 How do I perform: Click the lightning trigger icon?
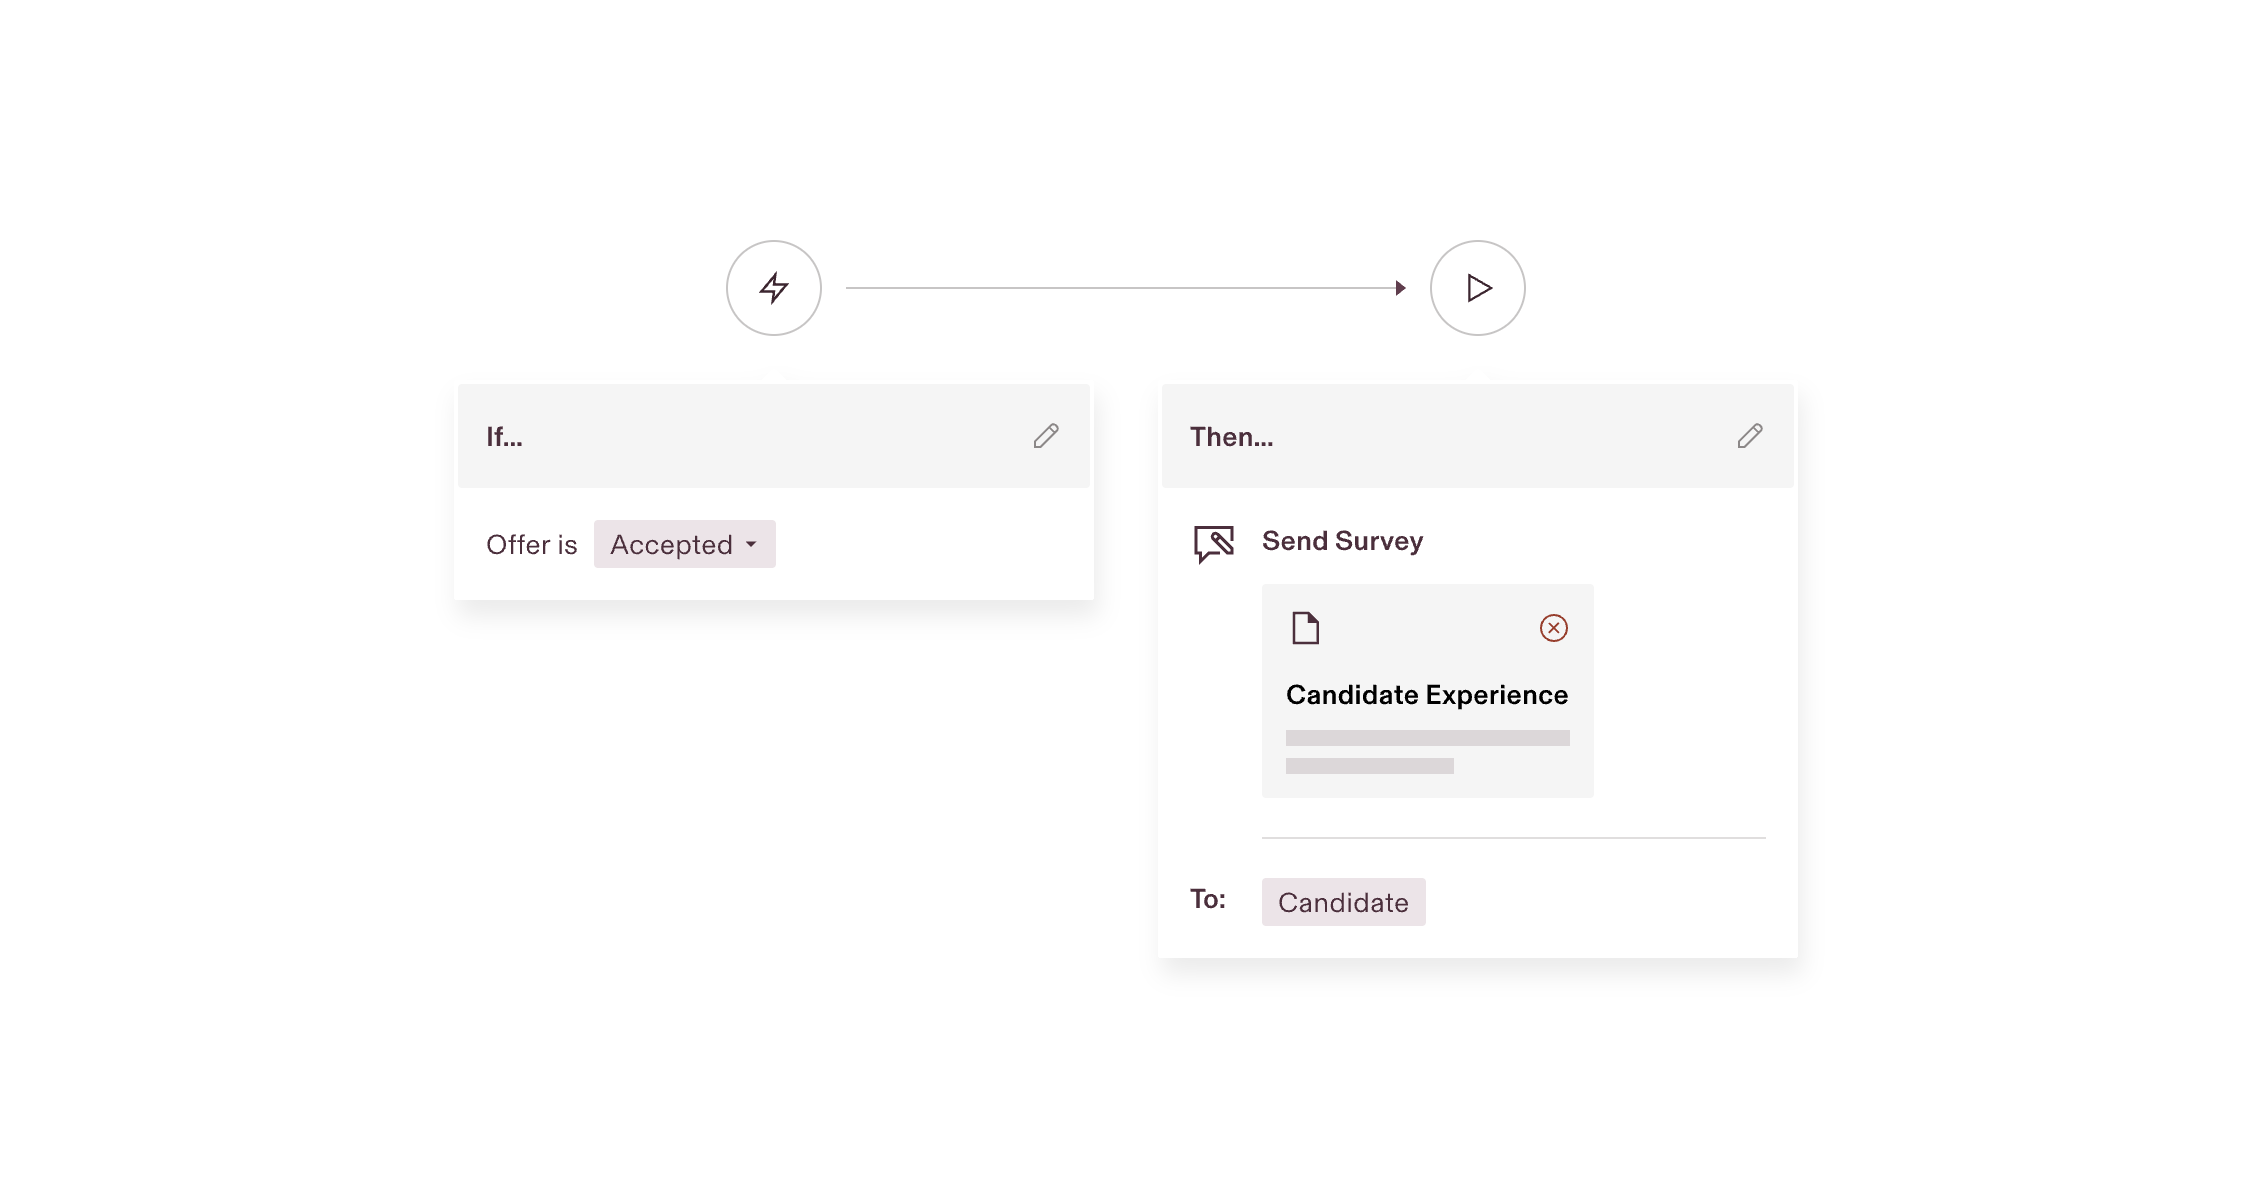tap(773, 288)
